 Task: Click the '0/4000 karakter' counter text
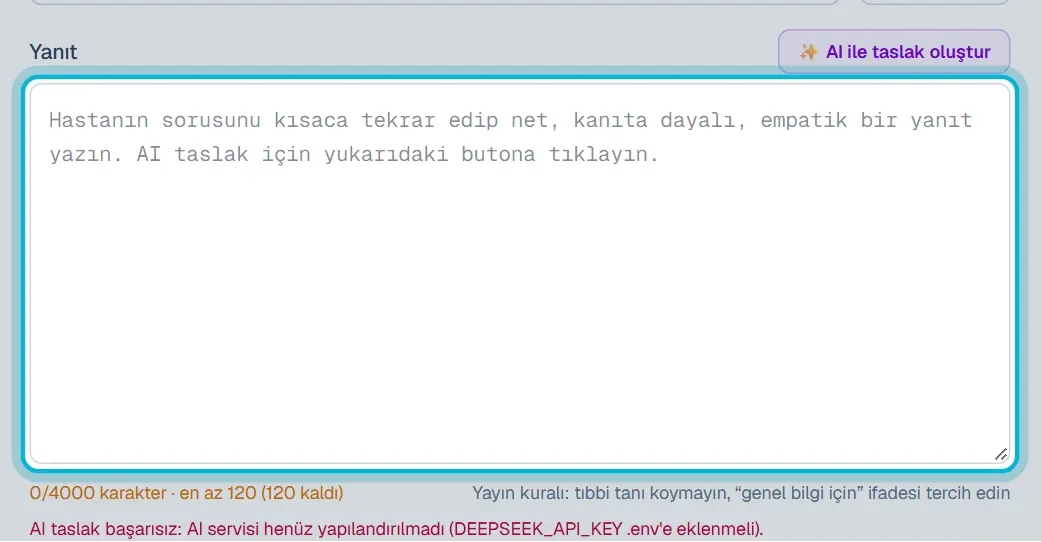point(187,493)
